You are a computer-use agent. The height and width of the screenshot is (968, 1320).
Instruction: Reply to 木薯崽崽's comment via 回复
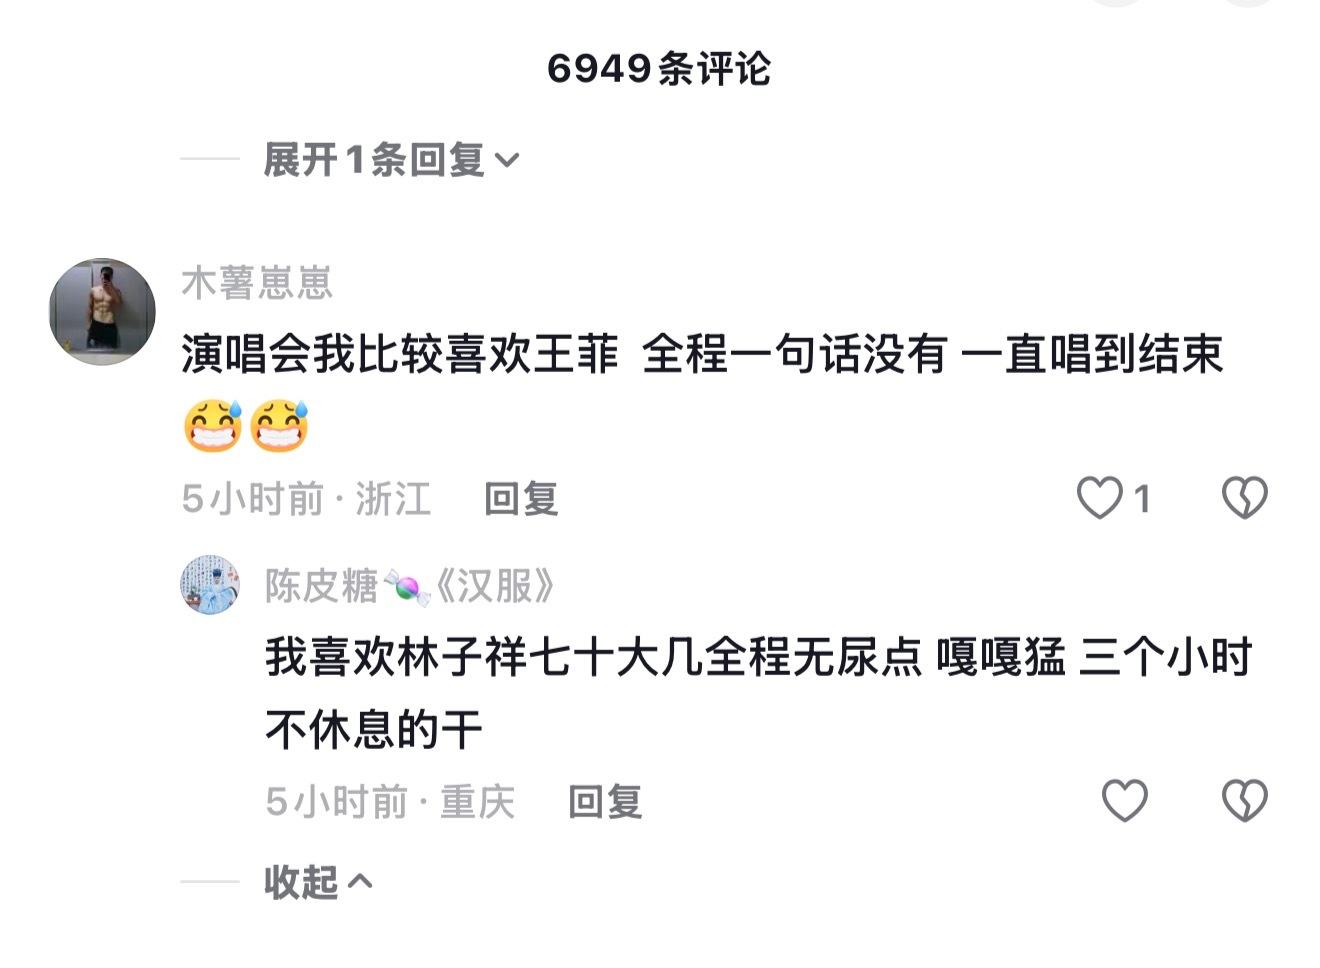(x=521, y=498)
